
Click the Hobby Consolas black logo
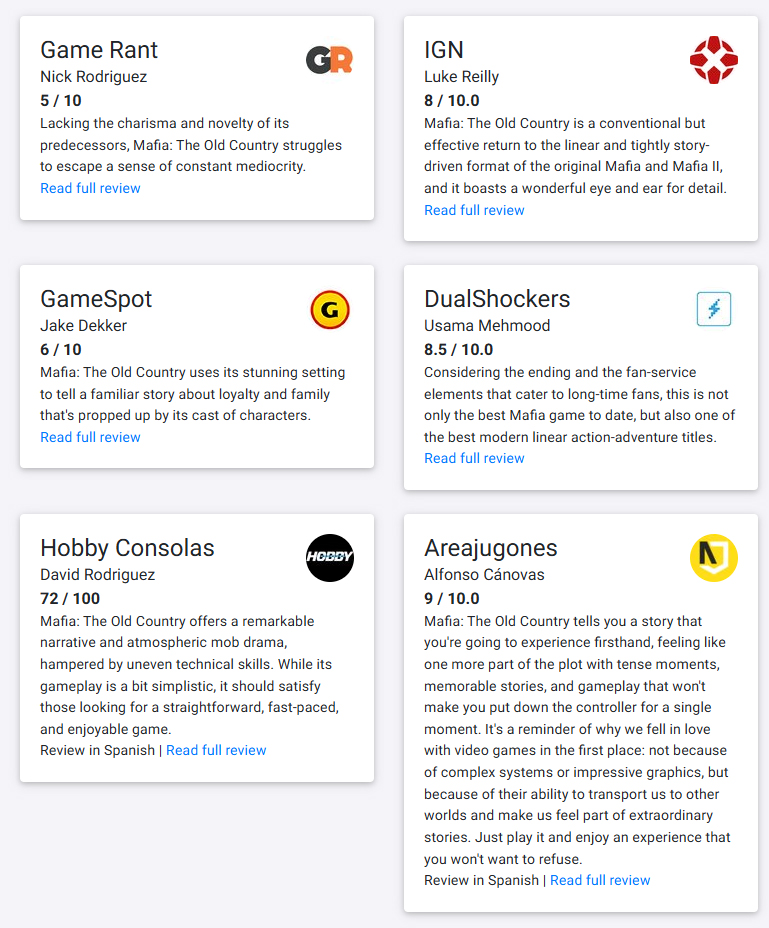coord(329,558)
